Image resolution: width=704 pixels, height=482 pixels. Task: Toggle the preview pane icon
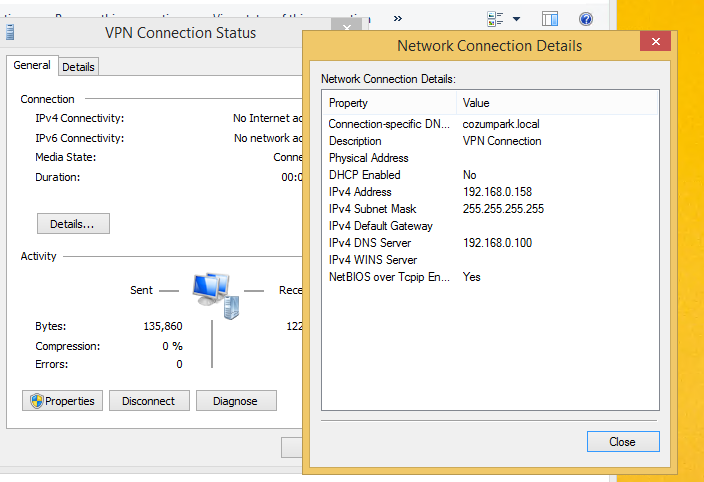coord(550,19)
